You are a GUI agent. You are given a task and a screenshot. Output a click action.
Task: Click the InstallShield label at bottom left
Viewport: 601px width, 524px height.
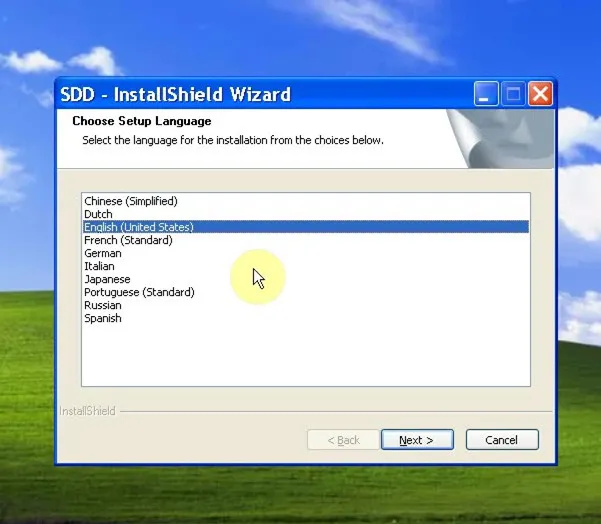click(87, 411)
